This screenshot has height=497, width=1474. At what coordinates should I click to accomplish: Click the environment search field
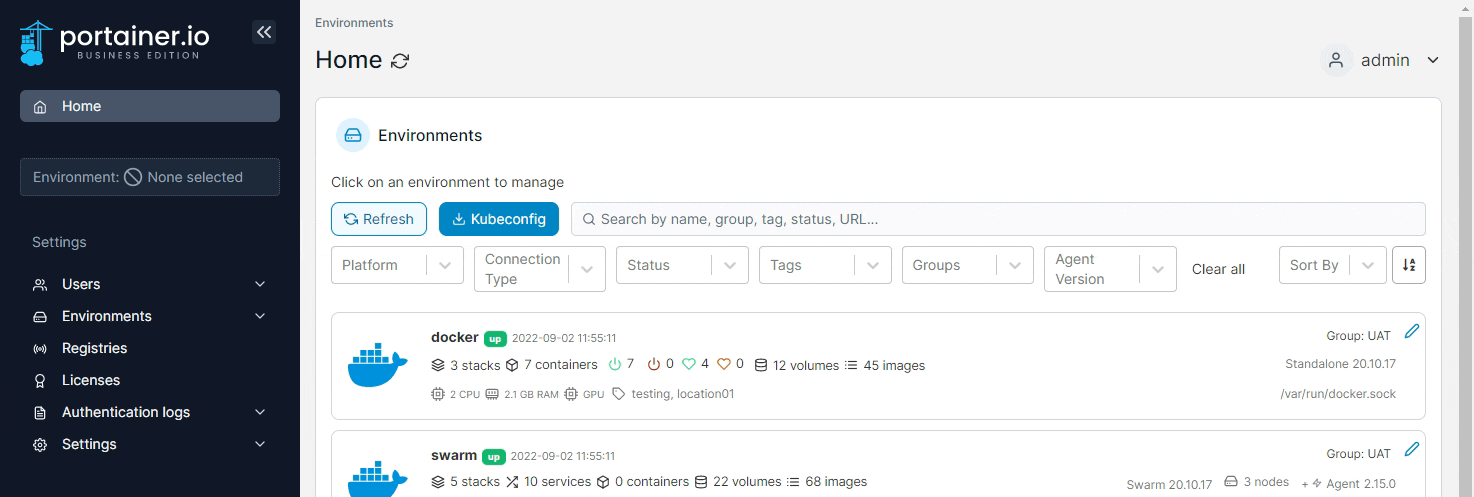[x=998, y=219]
